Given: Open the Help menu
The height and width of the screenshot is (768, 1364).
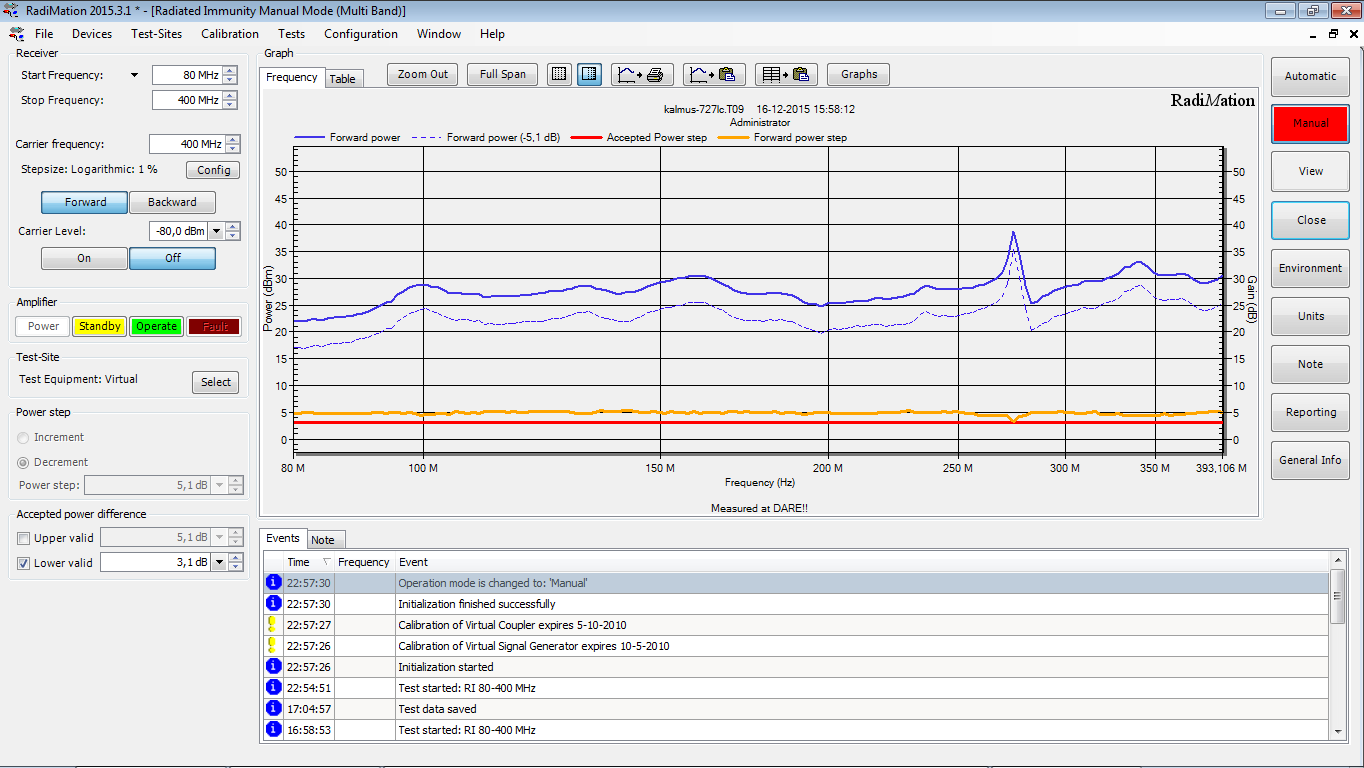Looking at the screenshot, I should pos(492,34).
